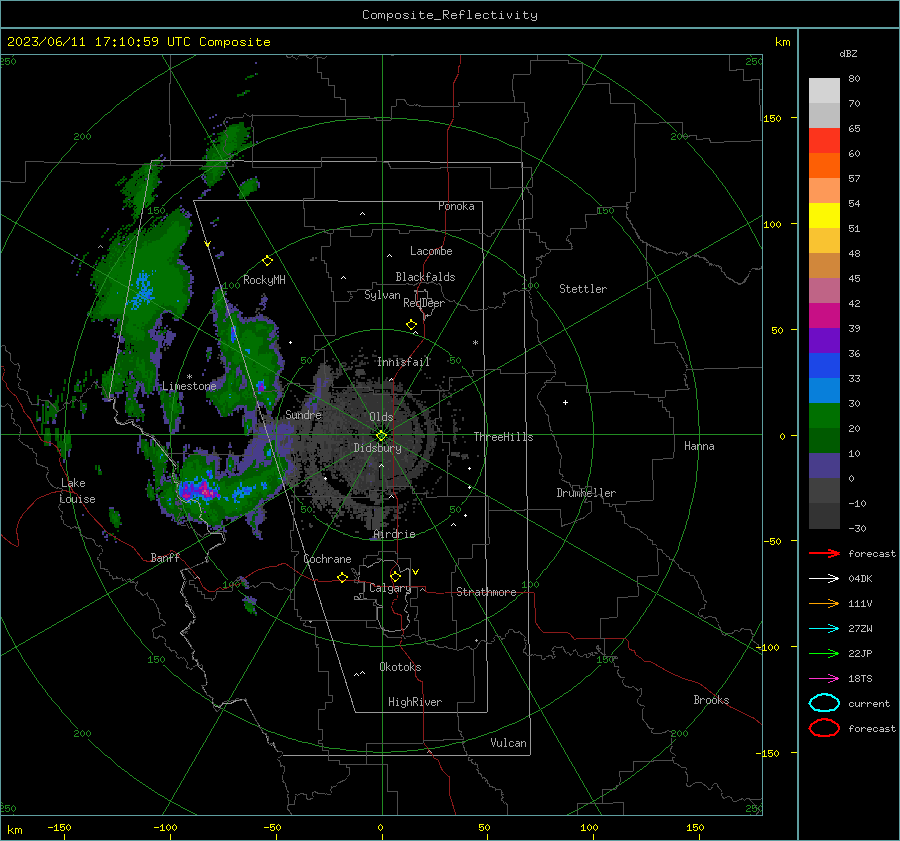The width and height of the screenshot is (900, 841).
Task: Click the HighRiver label
Action: [x=415, y=702]
